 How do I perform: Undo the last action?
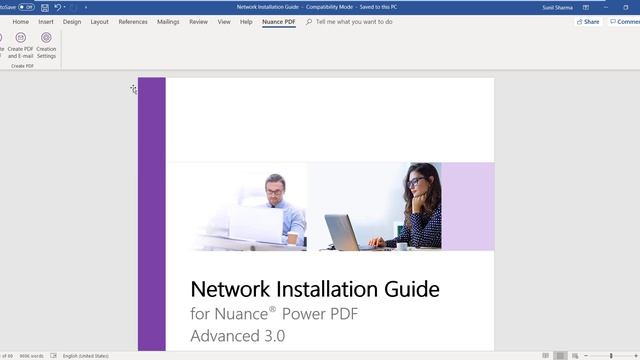(58, 7)
